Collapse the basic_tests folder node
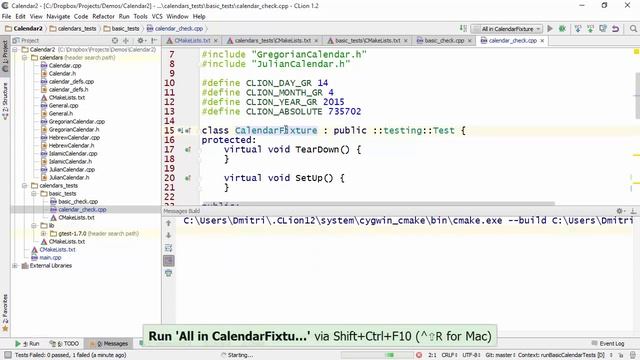 [34, 193]
